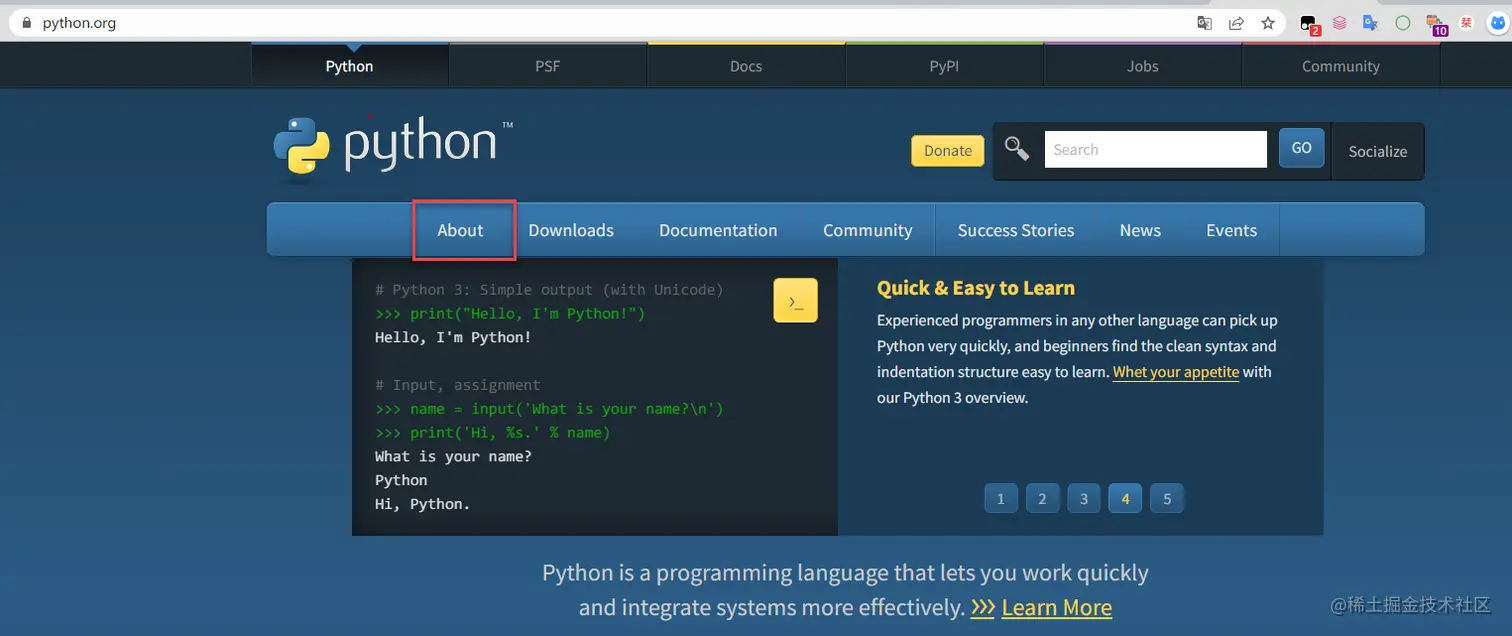The image size is (1512, 636).
Task: Show slide 3 of the carousel
Action: (x=1084, y=498)
